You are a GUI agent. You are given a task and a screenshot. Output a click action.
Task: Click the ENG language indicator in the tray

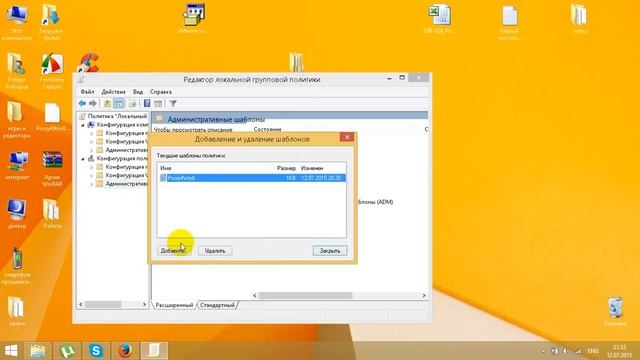593,351
